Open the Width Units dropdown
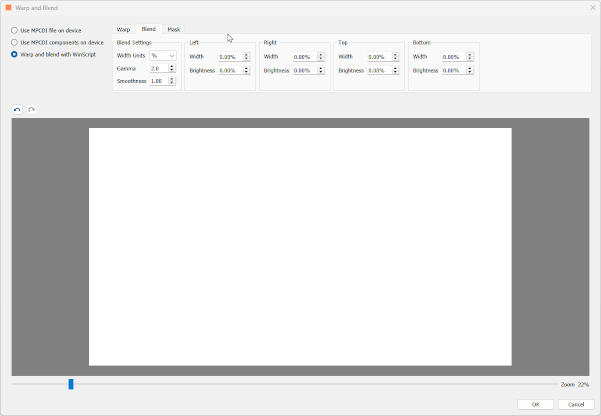The width and height of the screenshot is (601, 416). [163, 56]
